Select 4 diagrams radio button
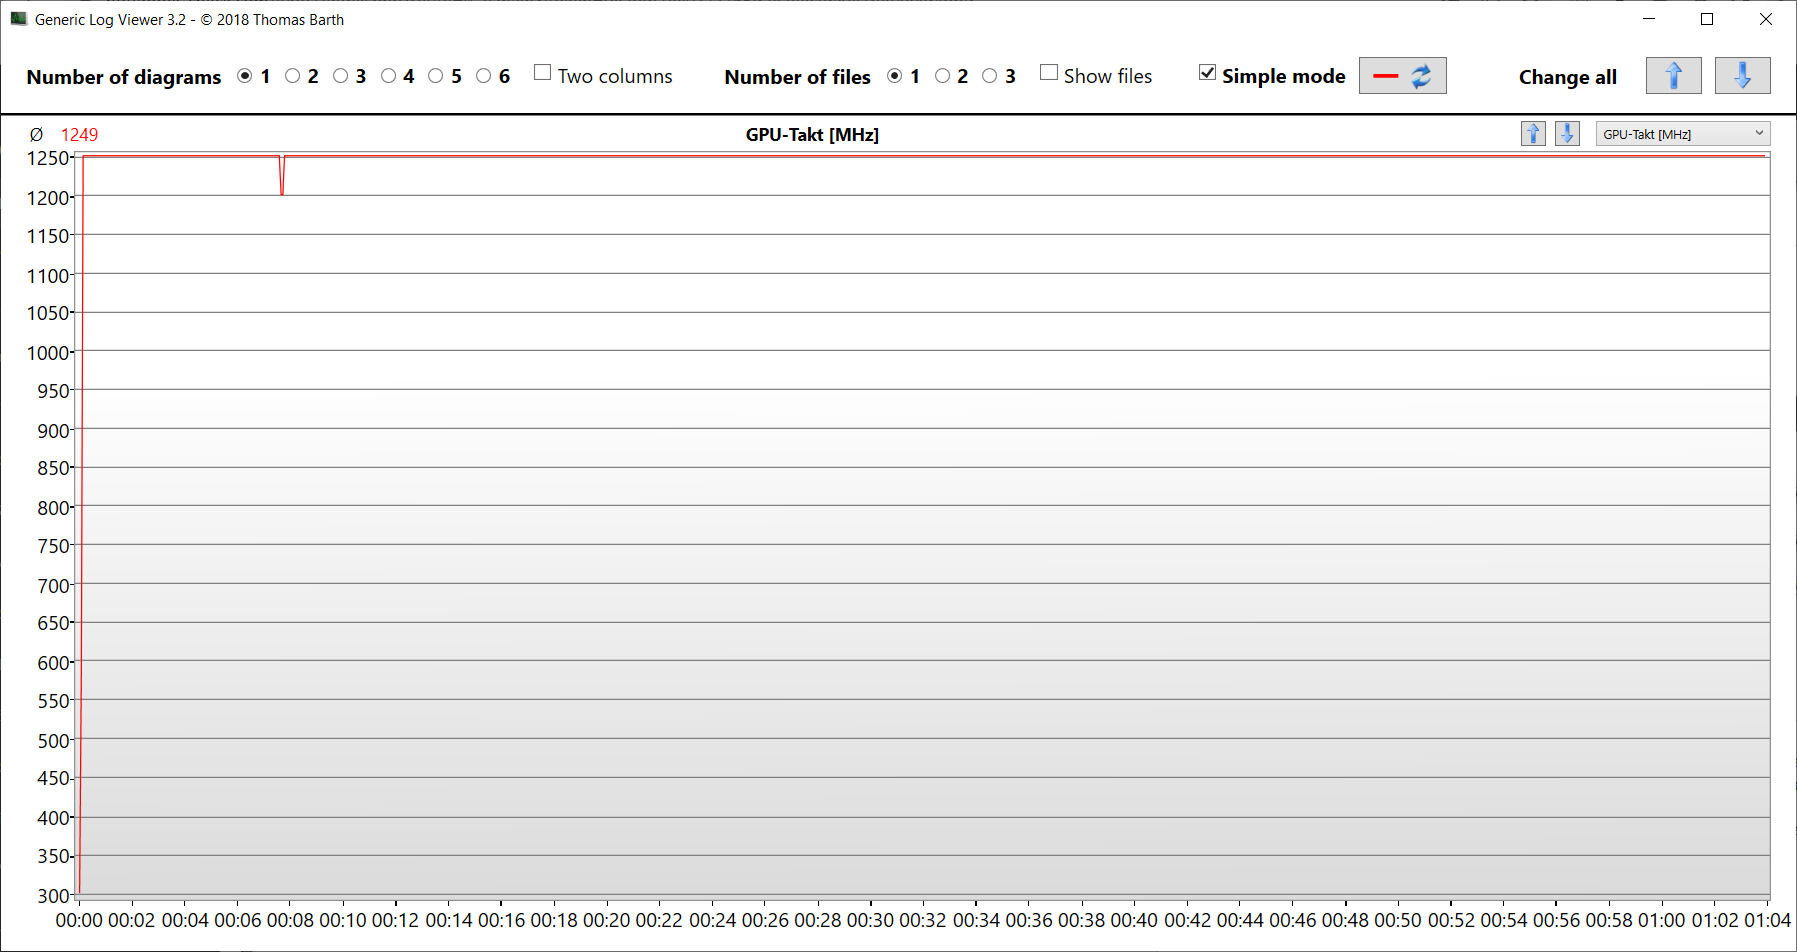This screenshot has height=952, width=1797. 389,76
